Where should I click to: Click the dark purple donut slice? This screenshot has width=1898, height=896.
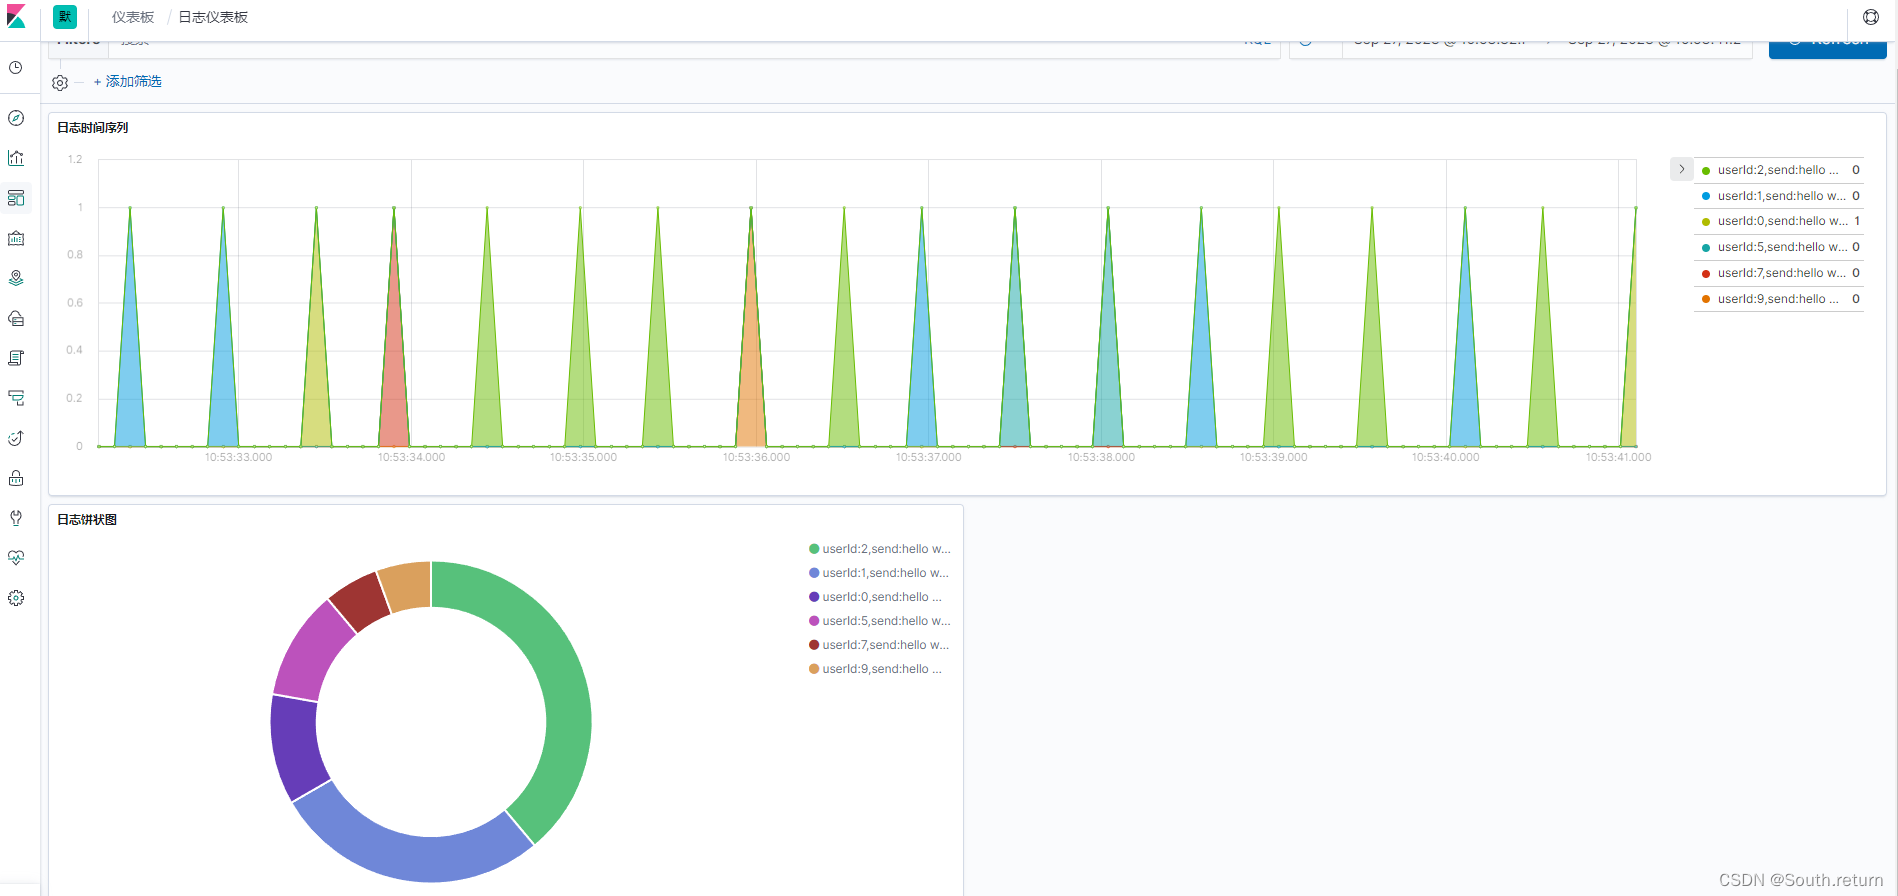point(295,748)
